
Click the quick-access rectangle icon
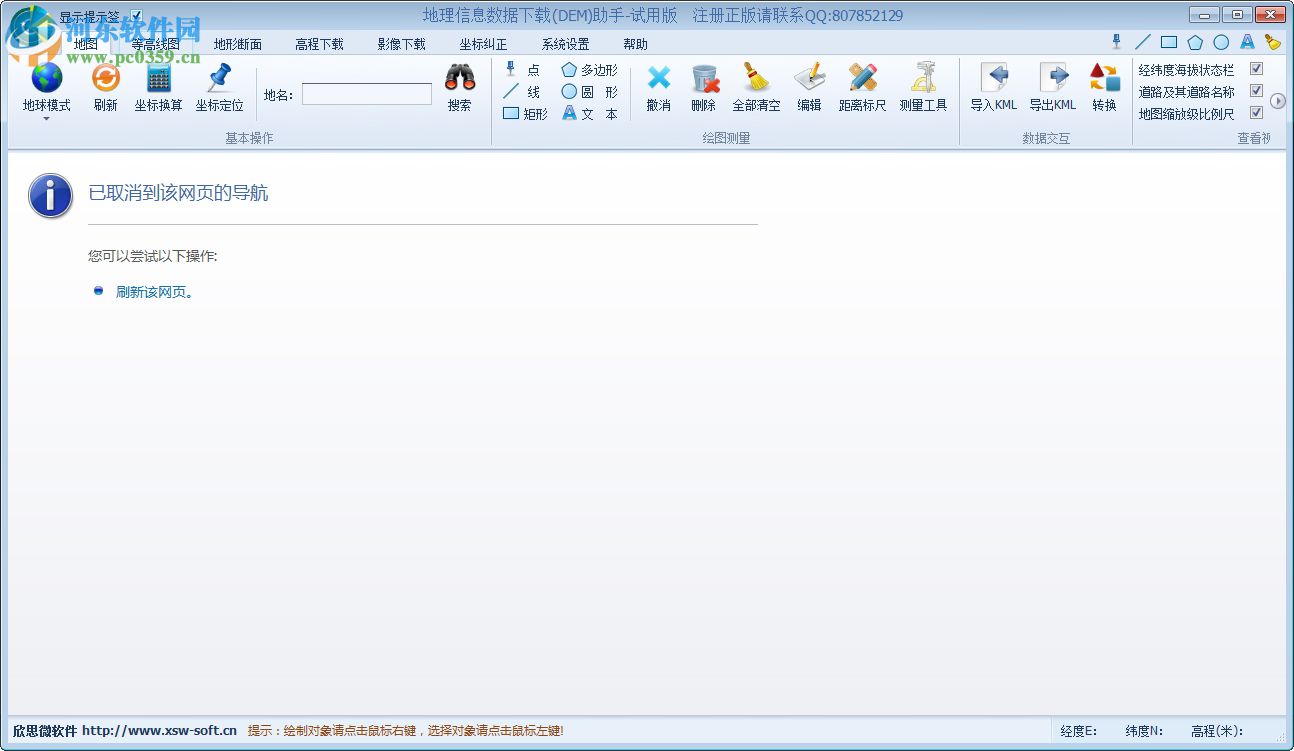(x=1169, y=42)
